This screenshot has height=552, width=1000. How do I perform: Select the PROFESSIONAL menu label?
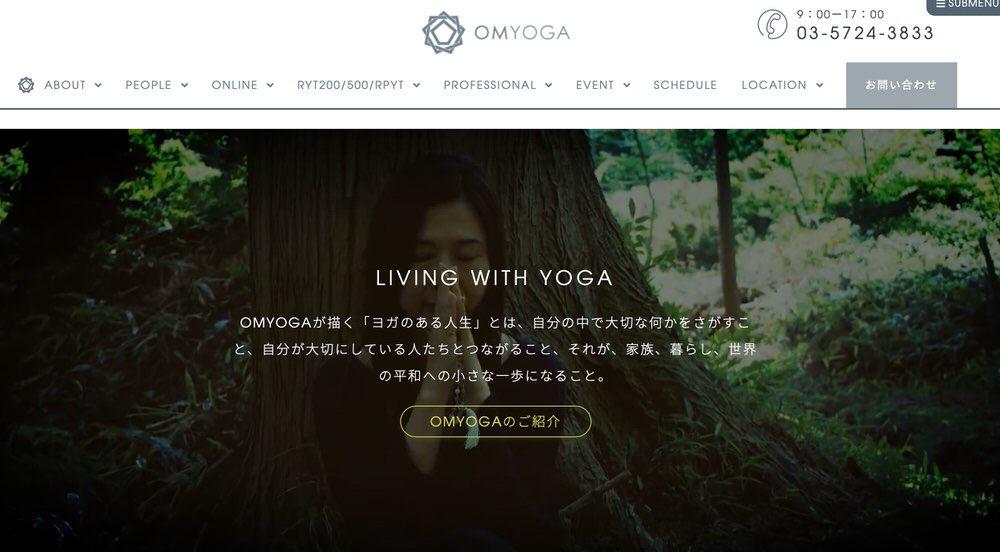coord(490,85)
